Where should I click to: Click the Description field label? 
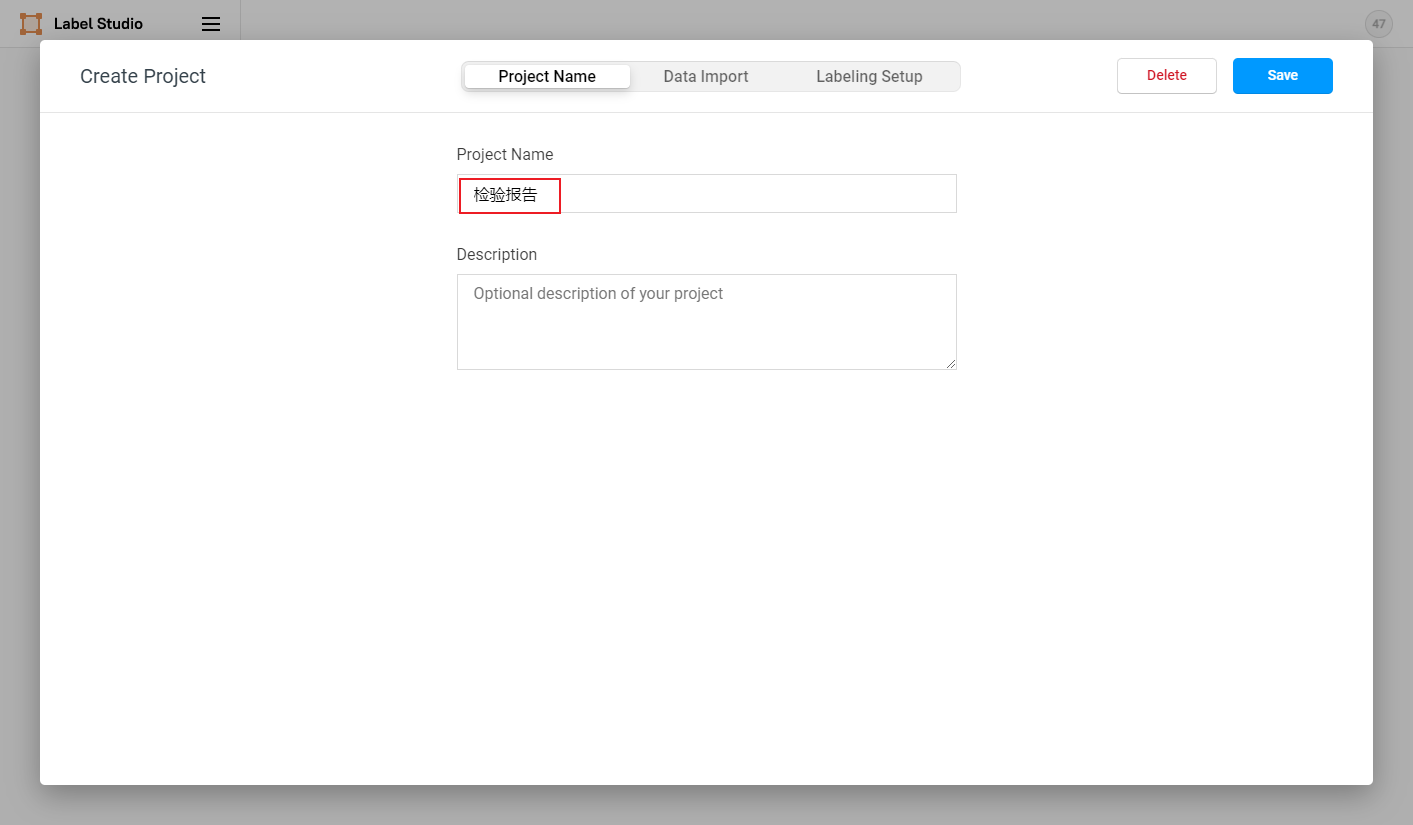coord(497,255)
